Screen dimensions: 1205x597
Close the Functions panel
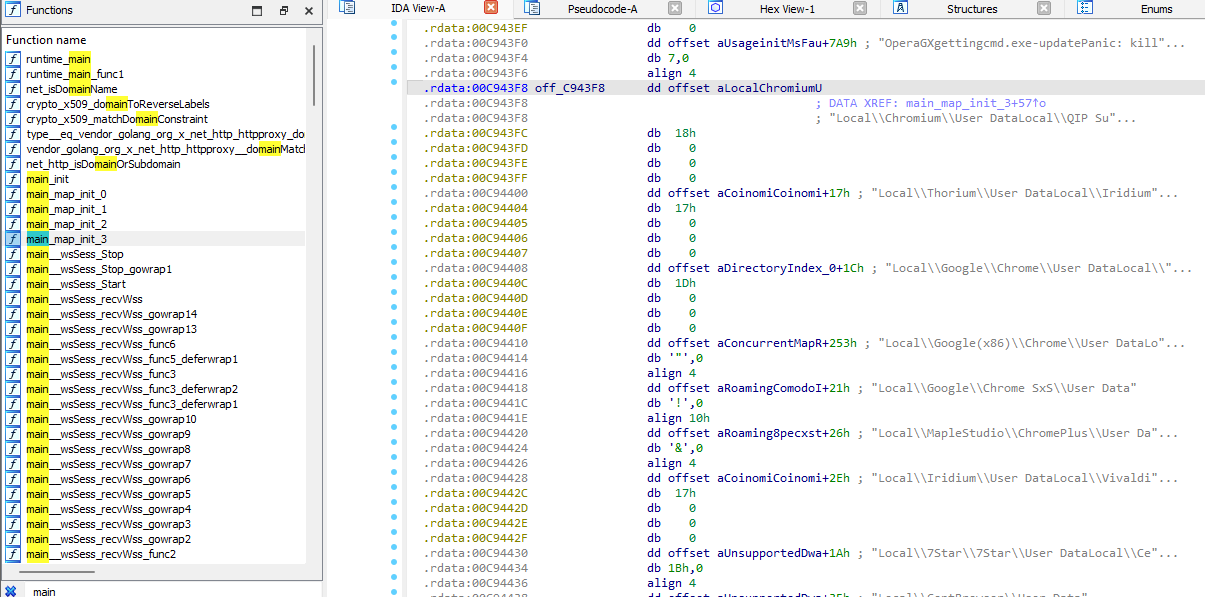pos(308,11)
